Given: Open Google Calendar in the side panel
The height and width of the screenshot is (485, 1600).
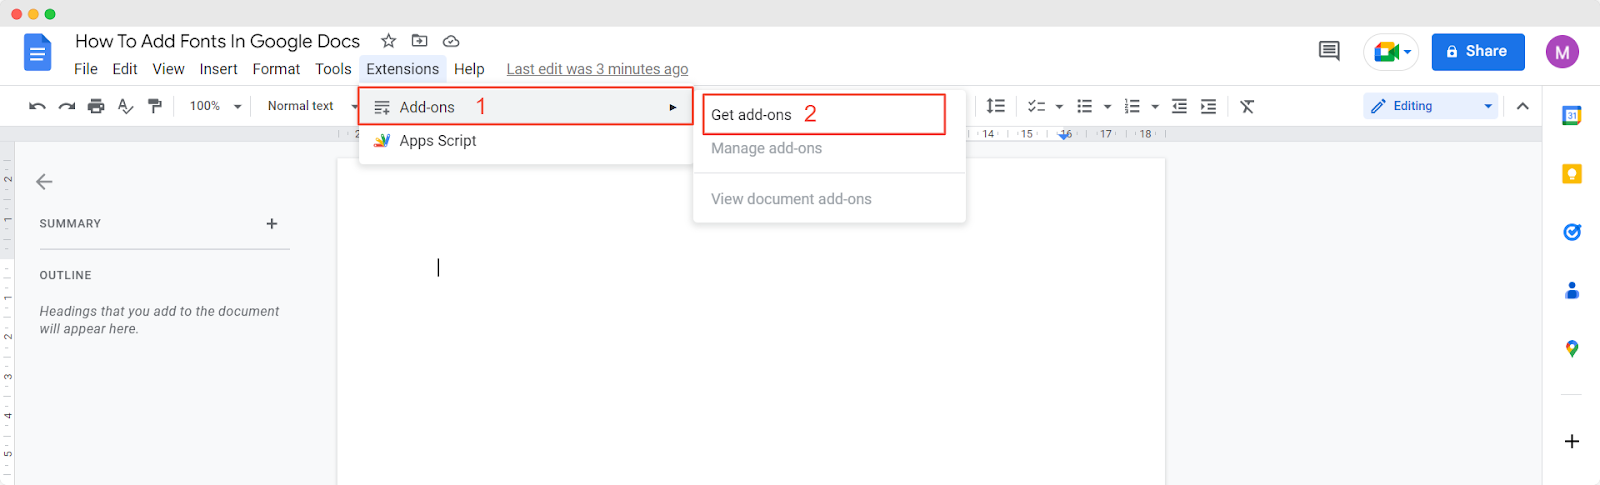Looking at the screenshot, I should (x=1572, y=116).
